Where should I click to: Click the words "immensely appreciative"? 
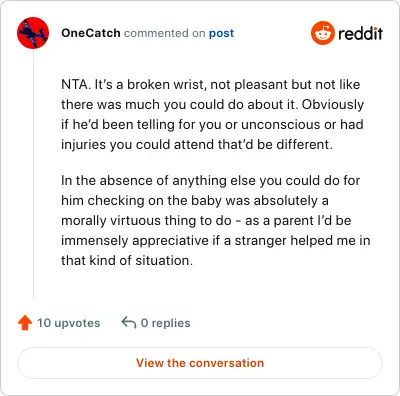coord(135,240)
